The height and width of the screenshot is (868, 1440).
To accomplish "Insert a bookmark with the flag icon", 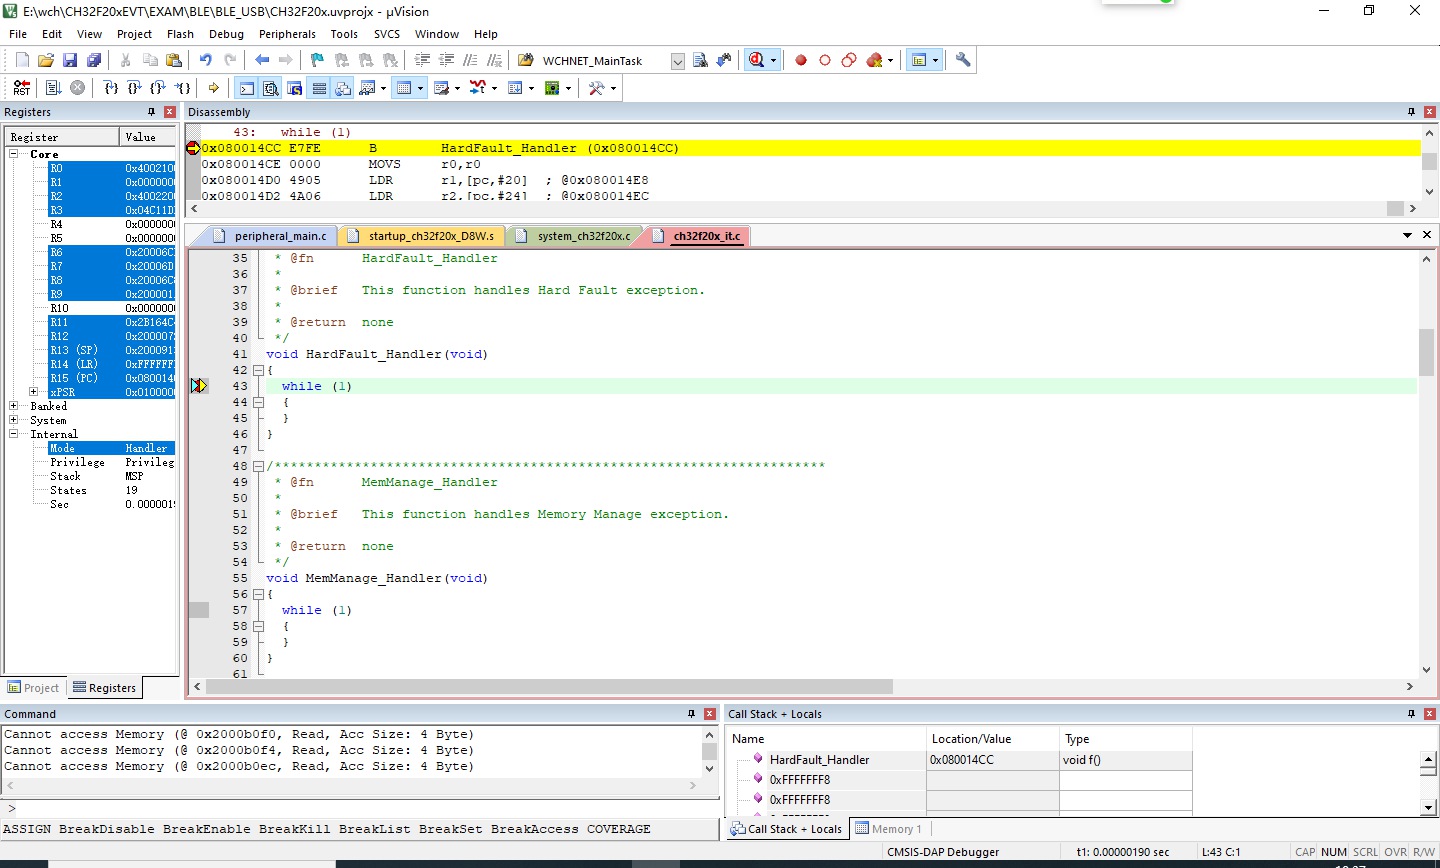I will tap(318, 60).
